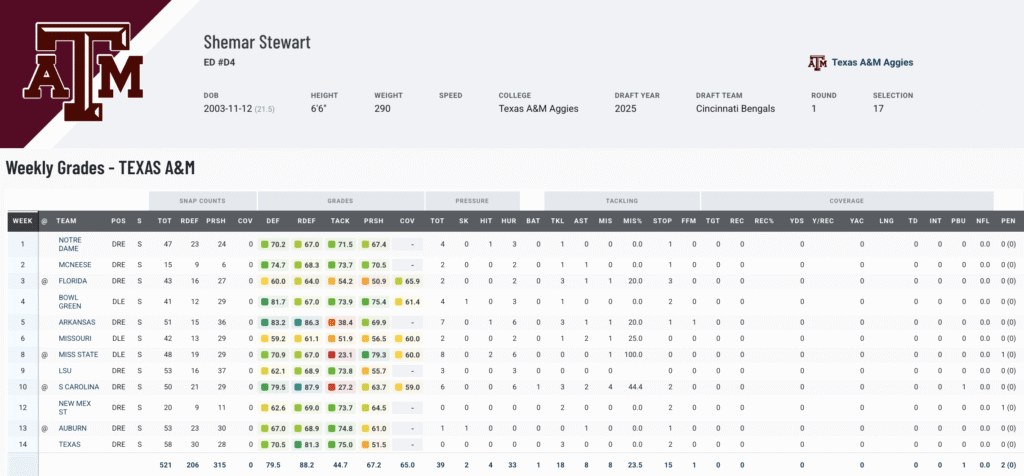
Task: Click the weight value 290
Action: coord(382,109)
